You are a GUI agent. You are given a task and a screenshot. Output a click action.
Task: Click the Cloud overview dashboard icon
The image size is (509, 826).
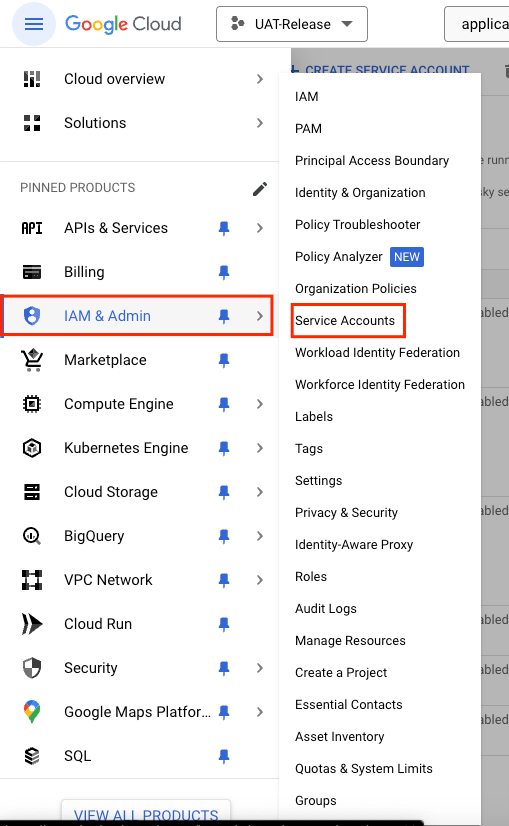coord(32,79)
